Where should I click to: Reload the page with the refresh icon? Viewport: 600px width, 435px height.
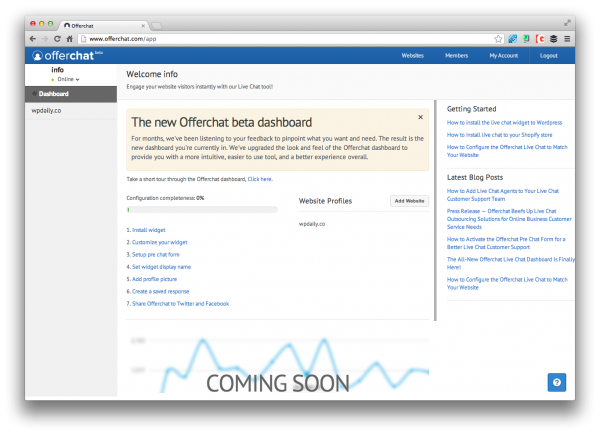point(57,39)
